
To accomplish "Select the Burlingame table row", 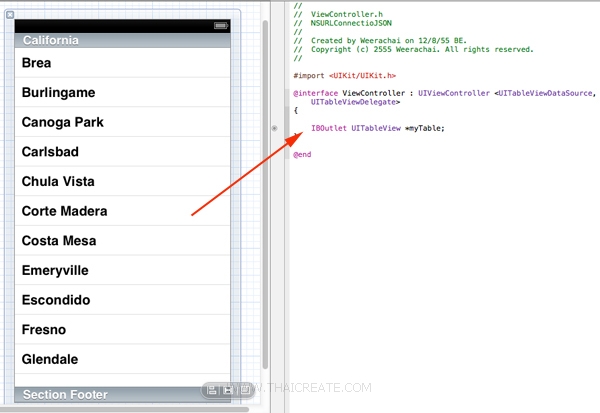I will coord(122,92).
